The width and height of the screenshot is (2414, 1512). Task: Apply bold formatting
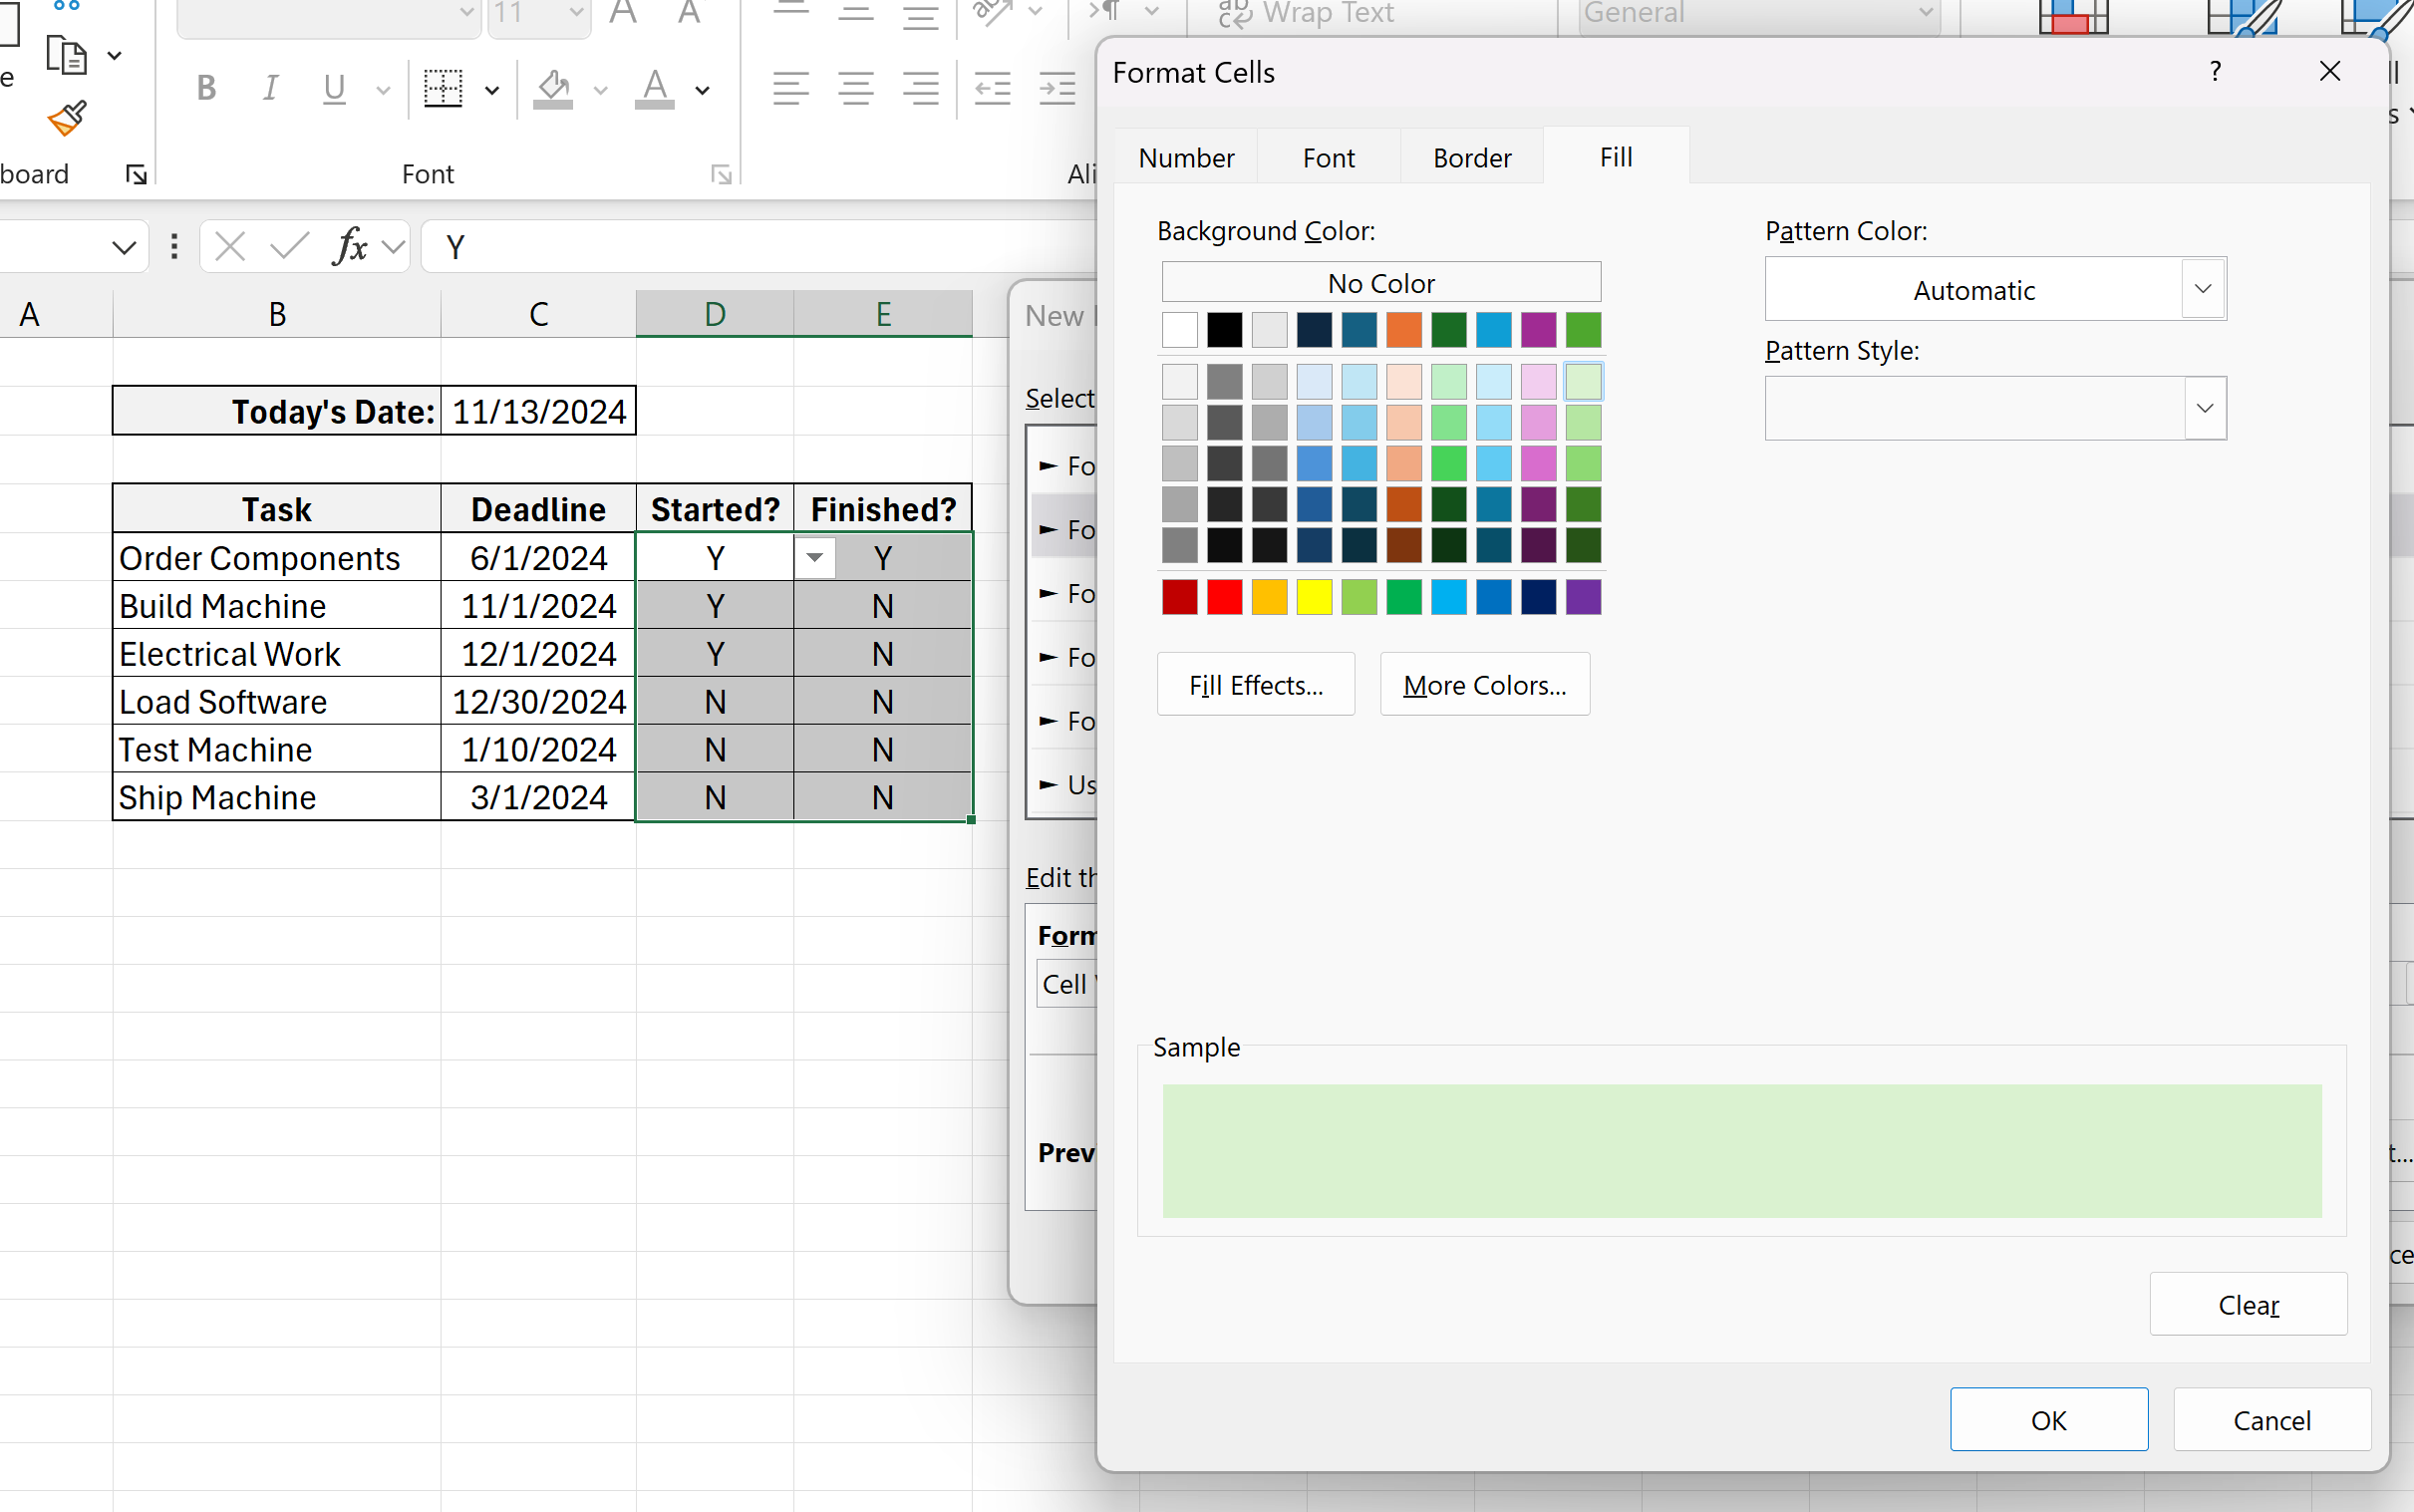pyautogui.click(x=205, y=88)
